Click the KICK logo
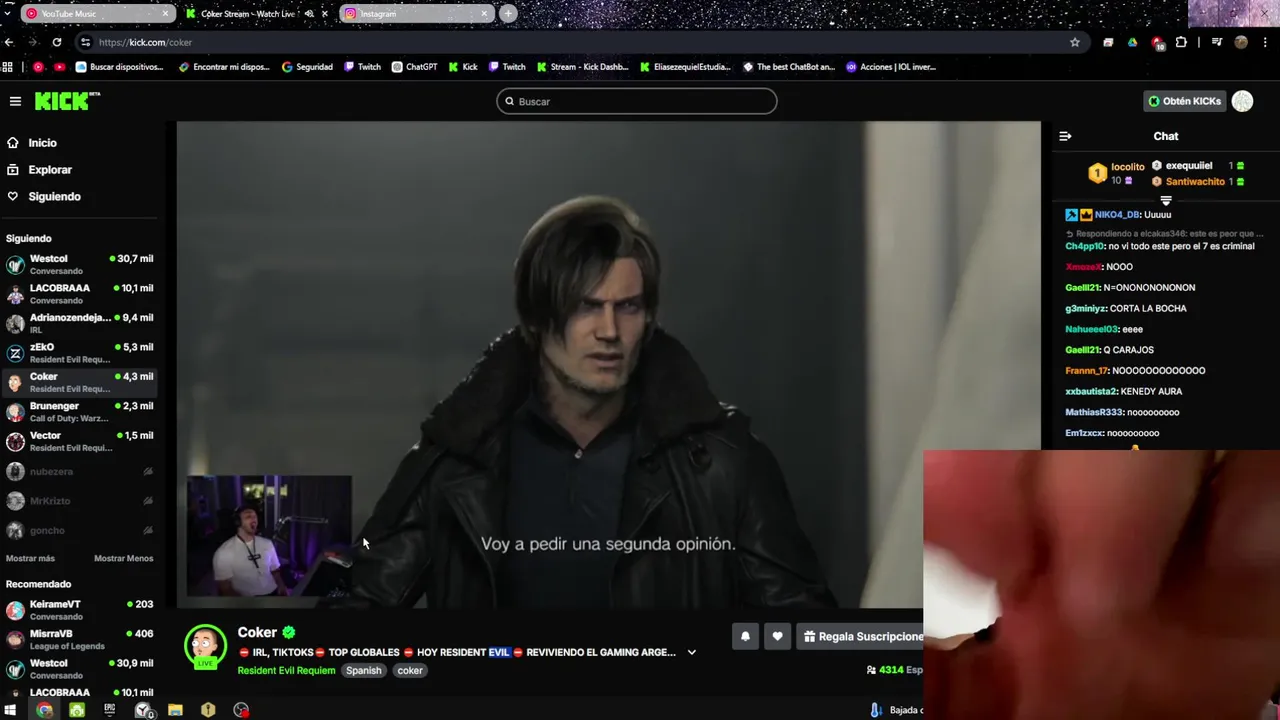Screen dimensions: 1280x720 pos(67,101)
